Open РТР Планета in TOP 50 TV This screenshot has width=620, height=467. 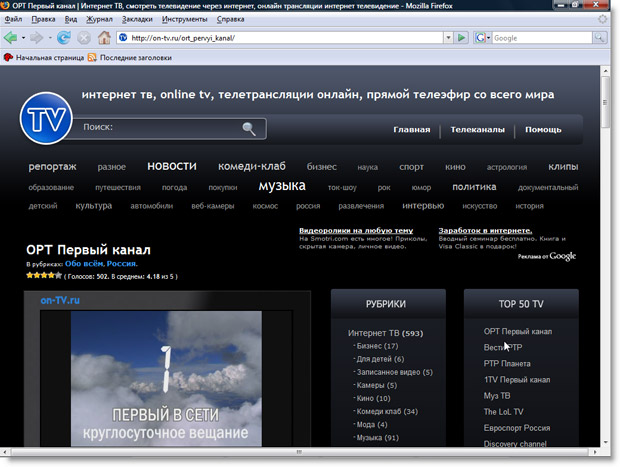click(x=507, y=363)
